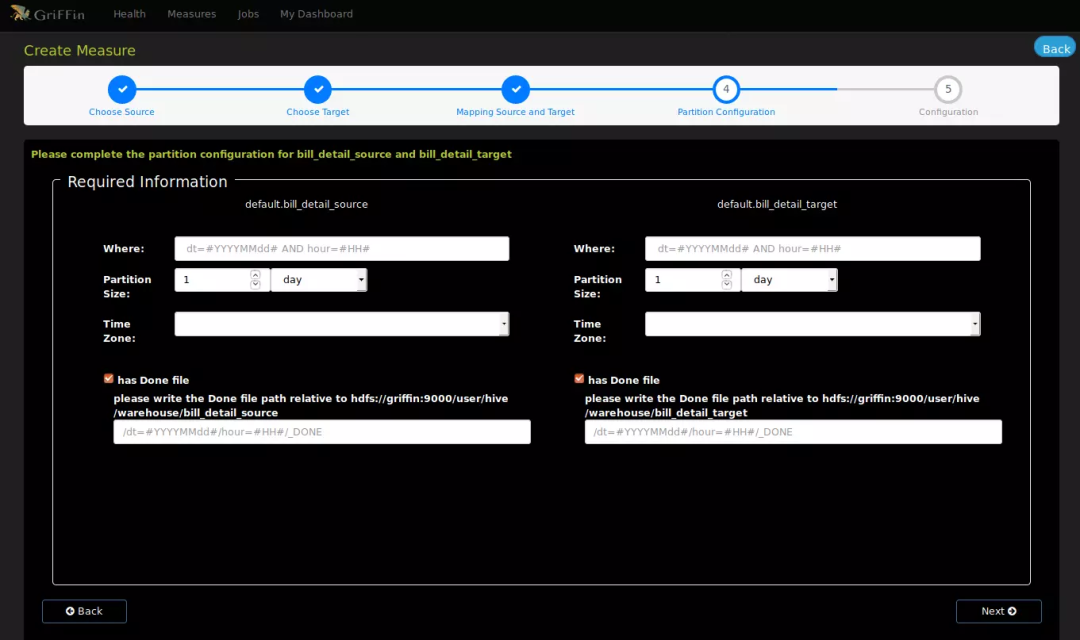The width and height of the screenshot is (1080, 640).
Task: Go to Mapping Source and Target step circle
Action: tap(515, 89)
